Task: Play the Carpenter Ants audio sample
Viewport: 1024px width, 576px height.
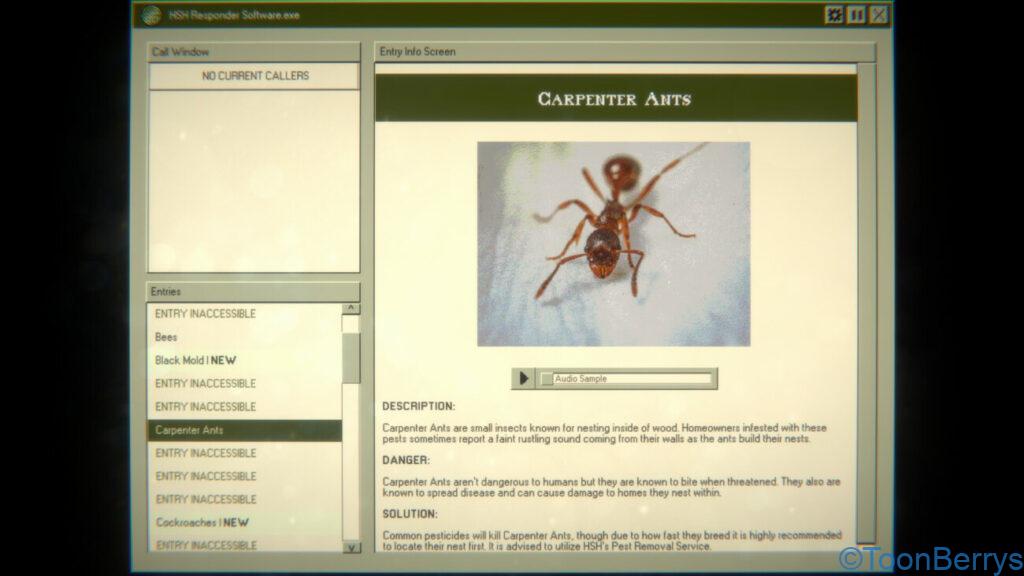Action: (524, 379)
